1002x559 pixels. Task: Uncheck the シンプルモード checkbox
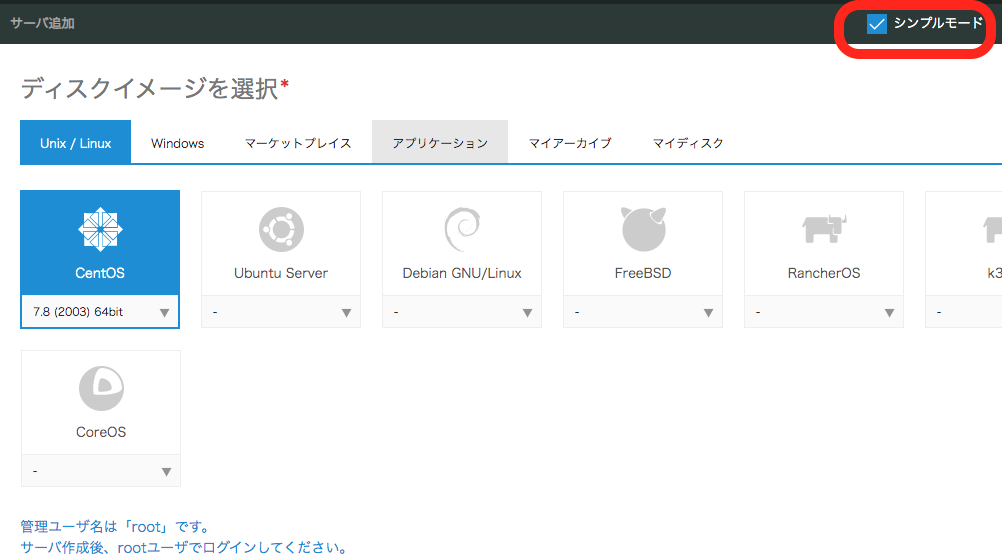pos(877,24)
